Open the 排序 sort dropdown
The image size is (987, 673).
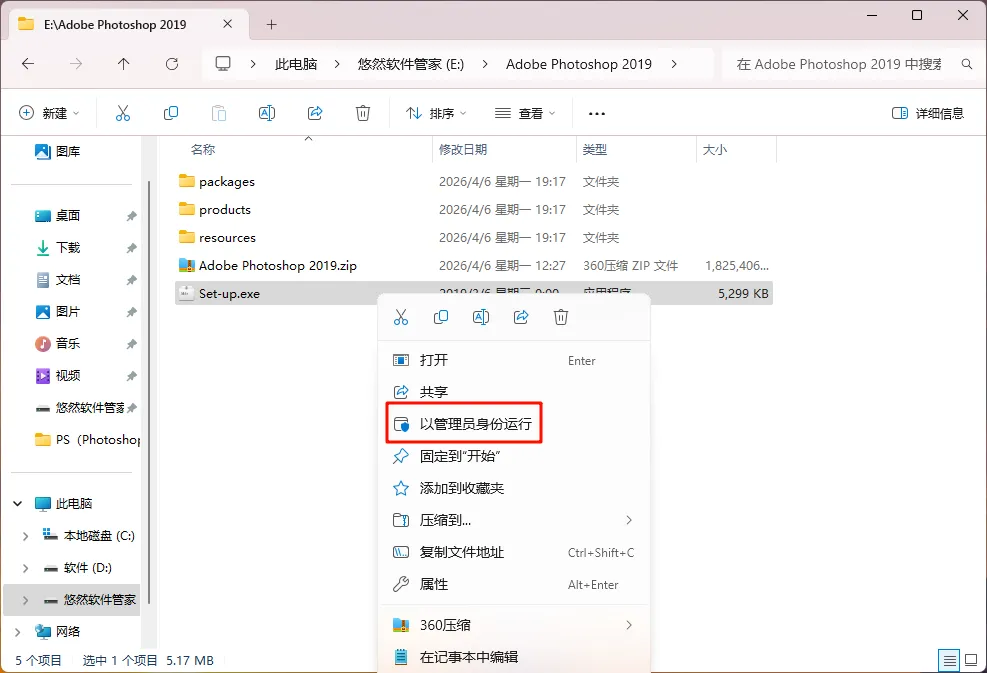click(436, 113)
